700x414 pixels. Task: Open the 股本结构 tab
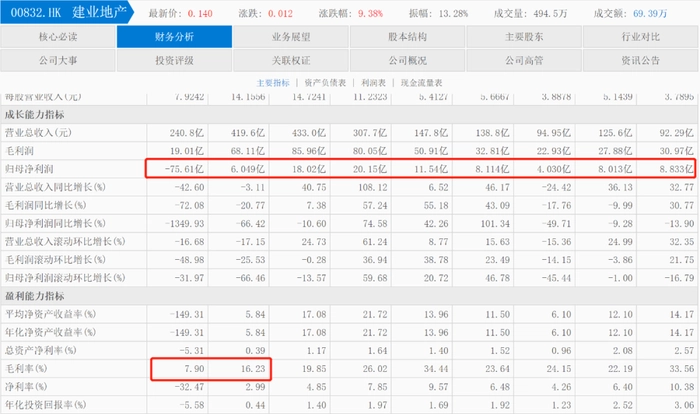point(407,37)
